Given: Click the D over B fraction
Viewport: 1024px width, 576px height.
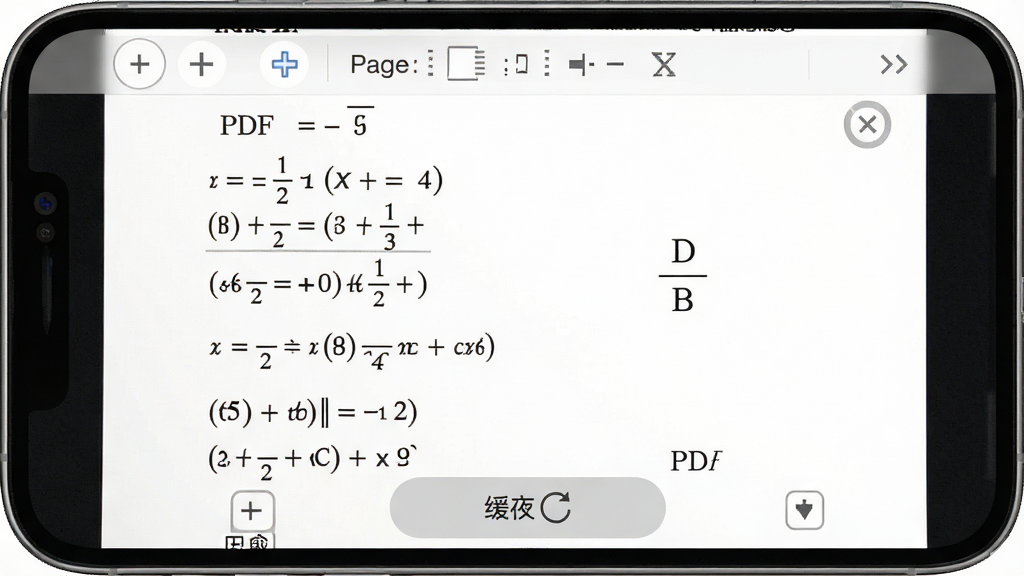Looking at the screenshot, I should [683, 276].
